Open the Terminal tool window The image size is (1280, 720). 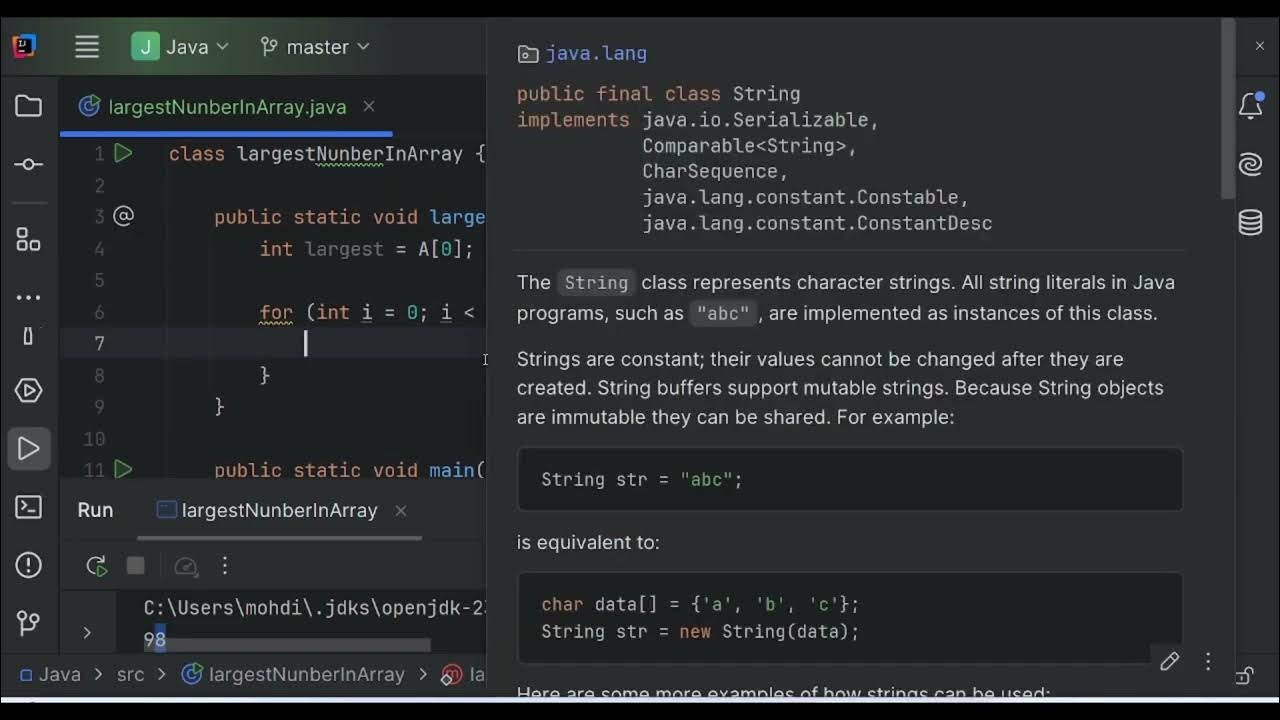(x=28, y=507)
